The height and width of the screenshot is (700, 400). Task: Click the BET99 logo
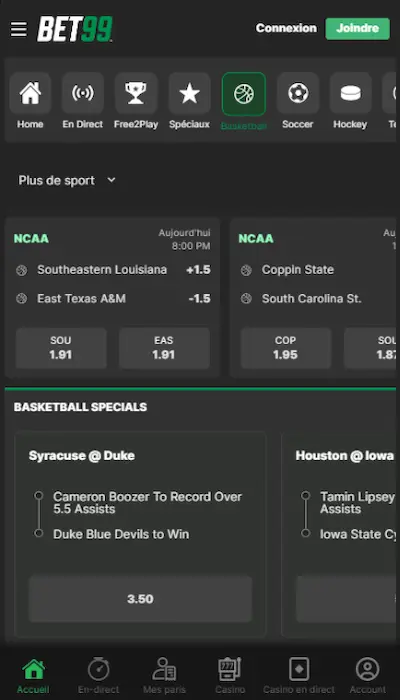pos(75,29)
